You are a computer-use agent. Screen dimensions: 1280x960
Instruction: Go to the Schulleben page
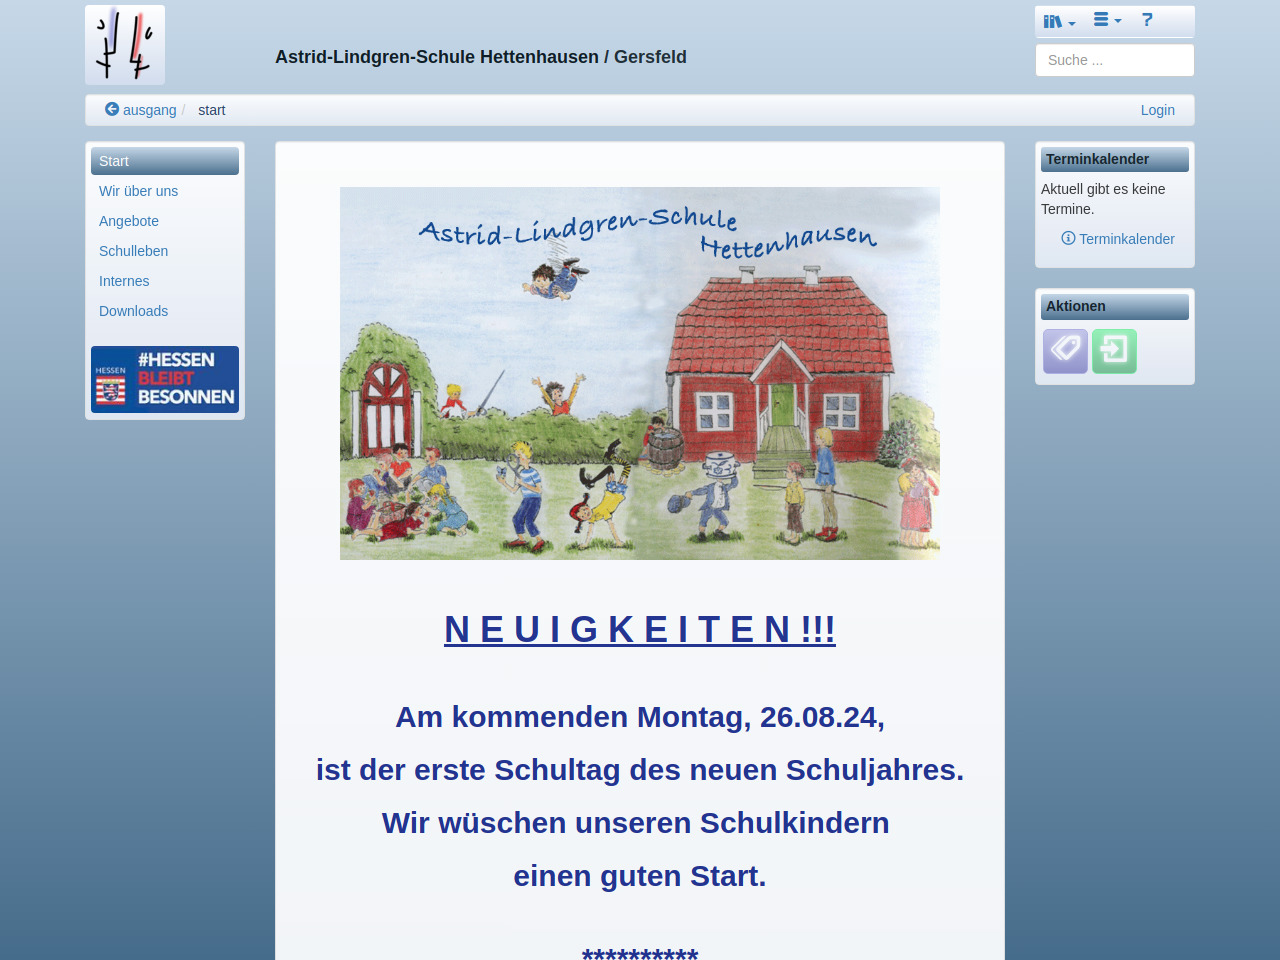[133, 251]
